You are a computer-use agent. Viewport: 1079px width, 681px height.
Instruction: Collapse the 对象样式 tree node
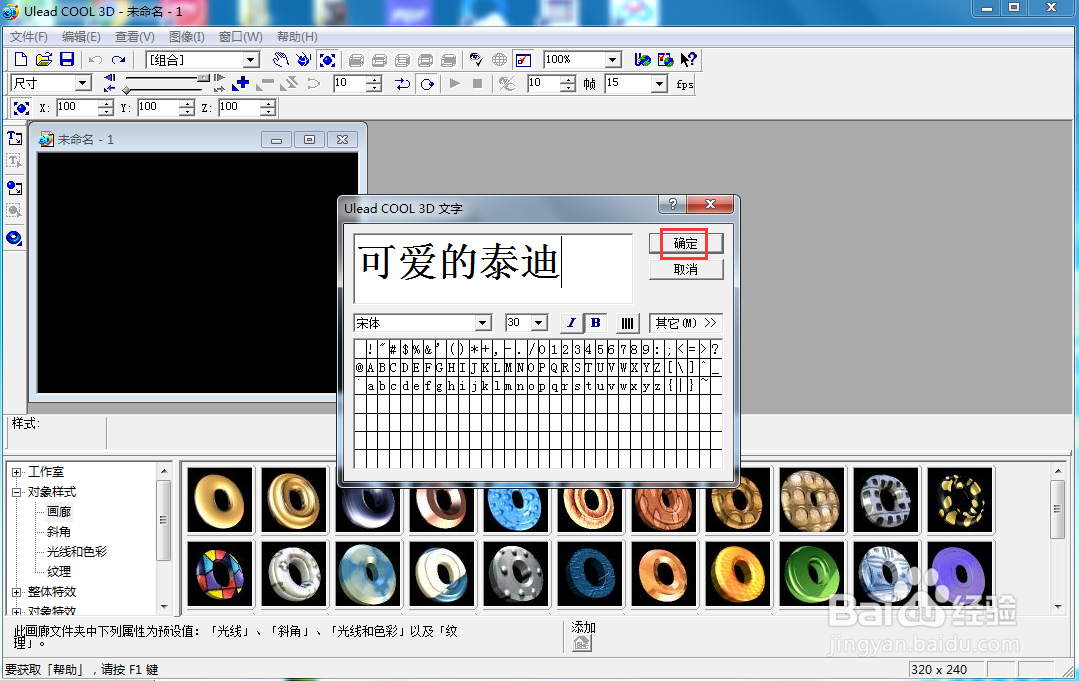point(17,492)
